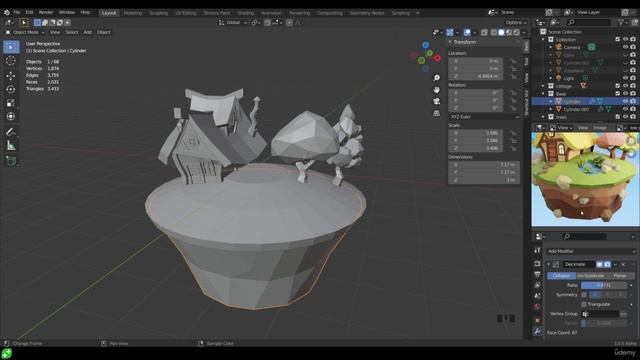Image resolution: width=640 pixels, height=360 pixels.
Task: Open outliner filter dropdown
Action: (623, 22)
